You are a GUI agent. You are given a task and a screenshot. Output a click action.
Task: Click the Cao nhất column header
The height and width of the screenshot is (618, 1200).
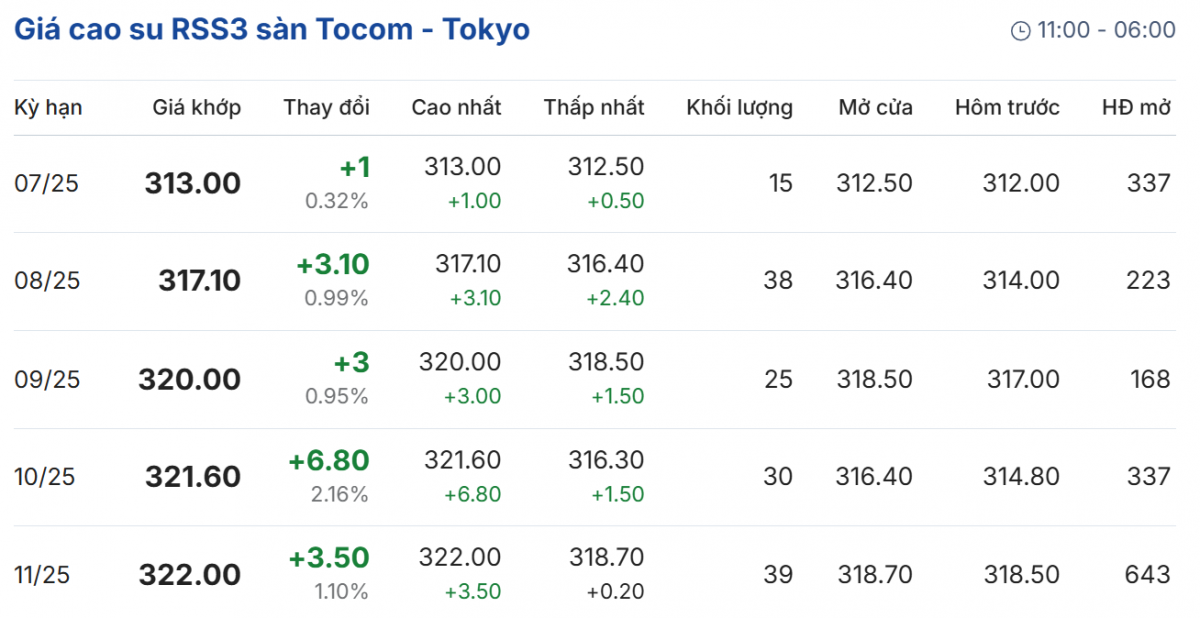click(456, 108)
